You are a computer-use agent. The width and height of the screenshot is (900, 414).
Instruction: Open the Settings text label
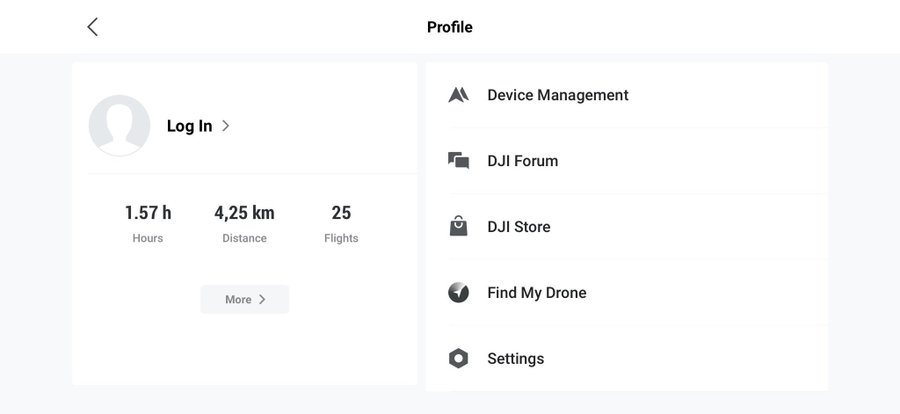click(515, 359)
